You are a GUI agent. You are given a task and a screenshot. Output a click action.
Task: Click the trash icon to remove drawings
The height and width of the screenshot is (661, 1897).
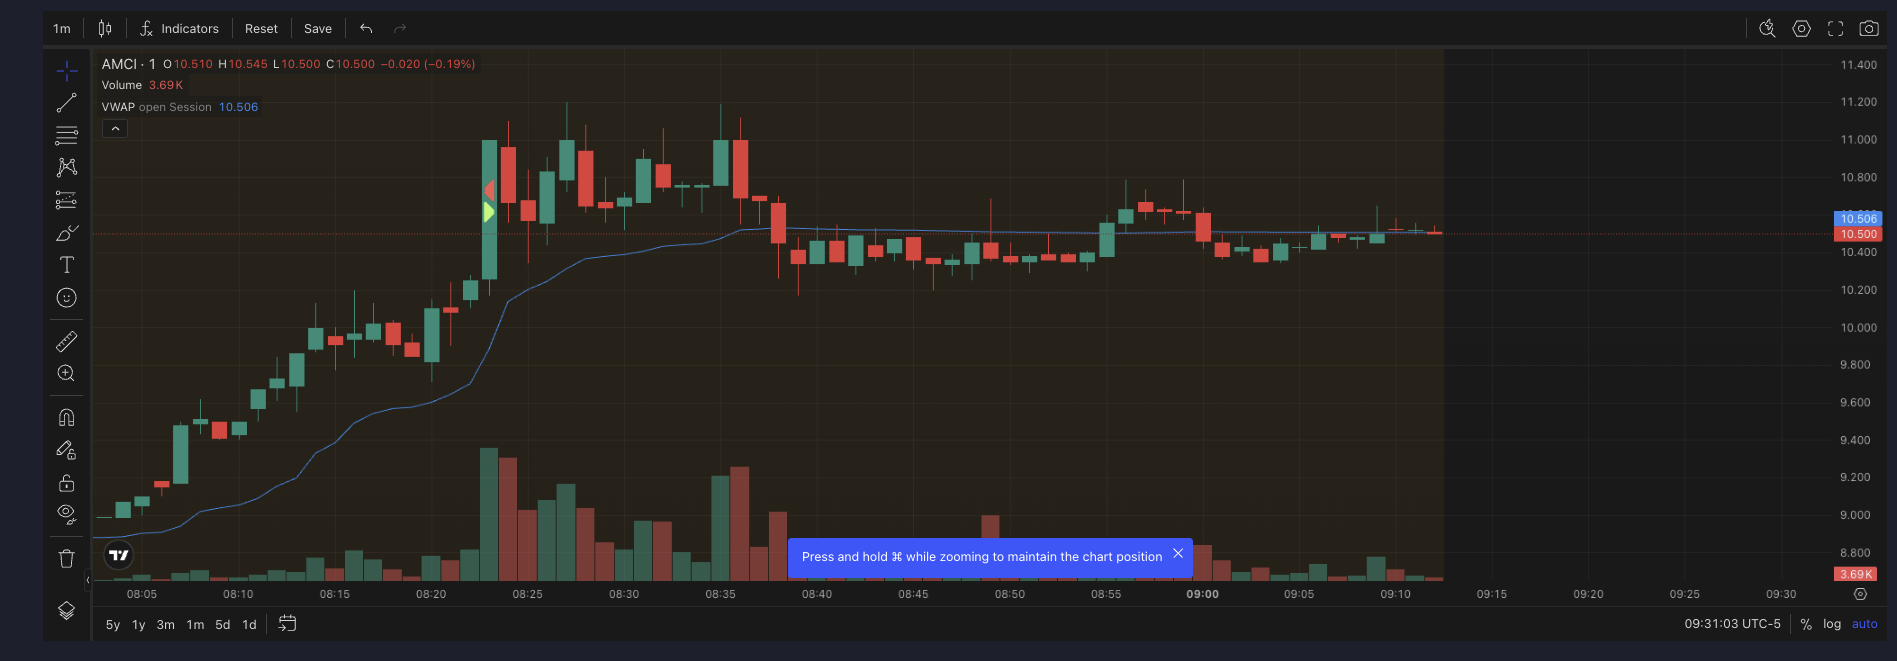[x=67, y=559]
